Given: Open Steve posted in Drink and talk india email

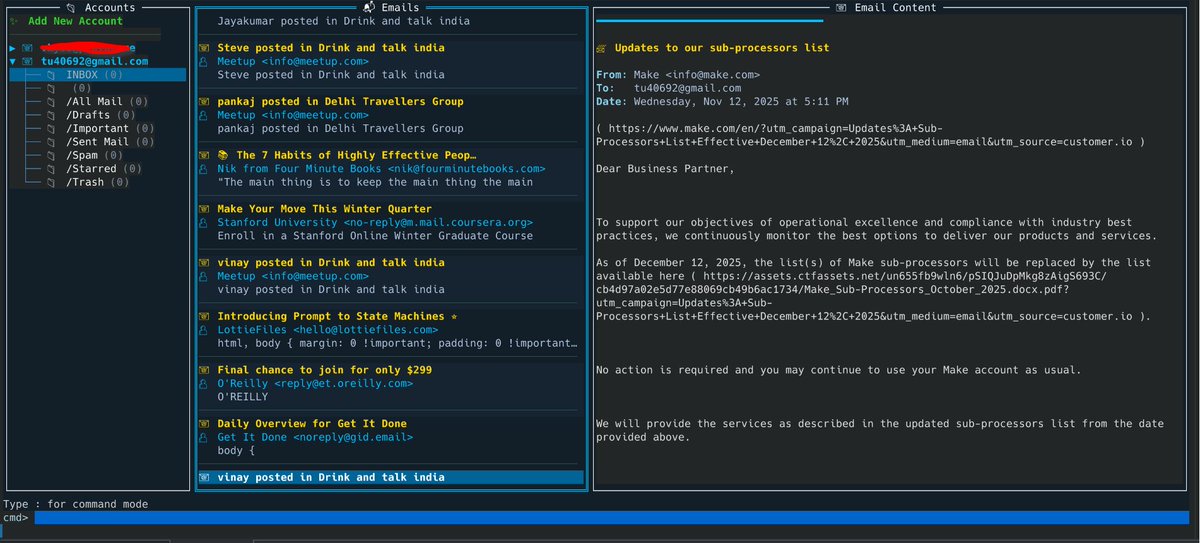Looking at the screenshot, I should point(331,48).
